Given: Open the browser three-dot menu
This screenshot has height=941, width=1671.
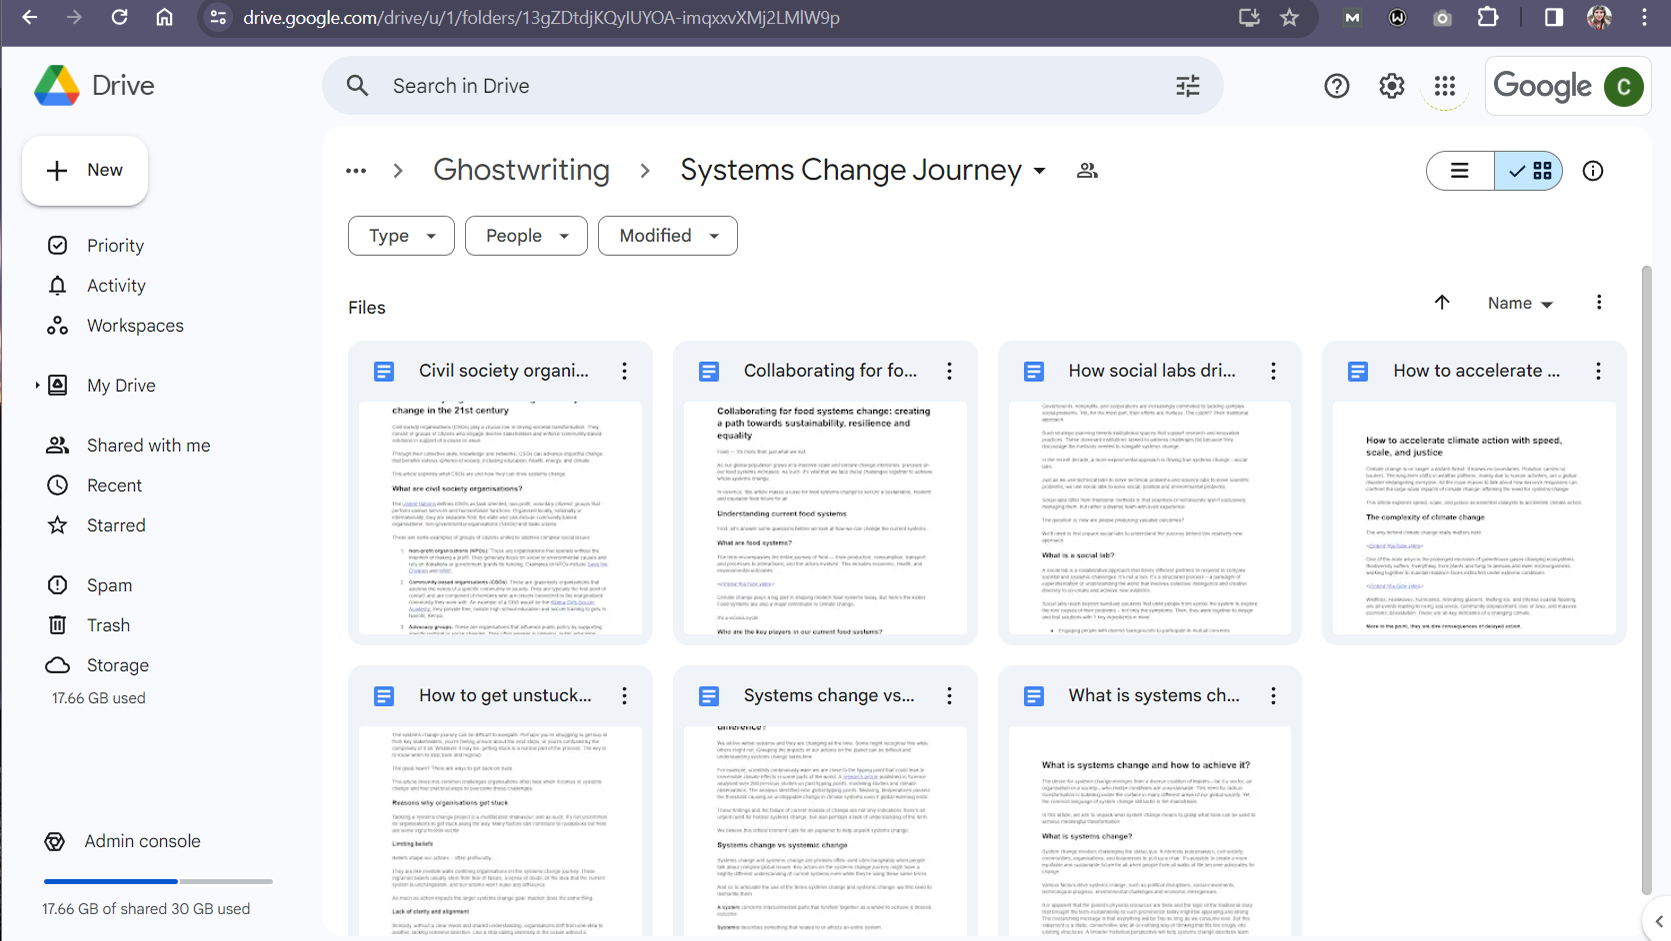Looking at the screenshot, I should [1644, 17].
